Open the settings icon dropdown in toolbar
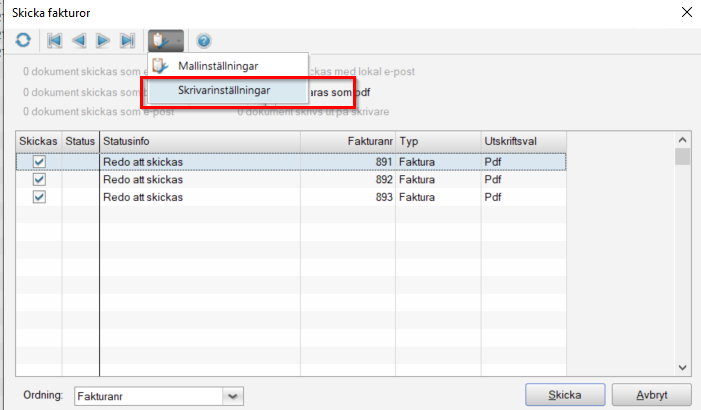The image size is (701, 410). click(166, 41)
